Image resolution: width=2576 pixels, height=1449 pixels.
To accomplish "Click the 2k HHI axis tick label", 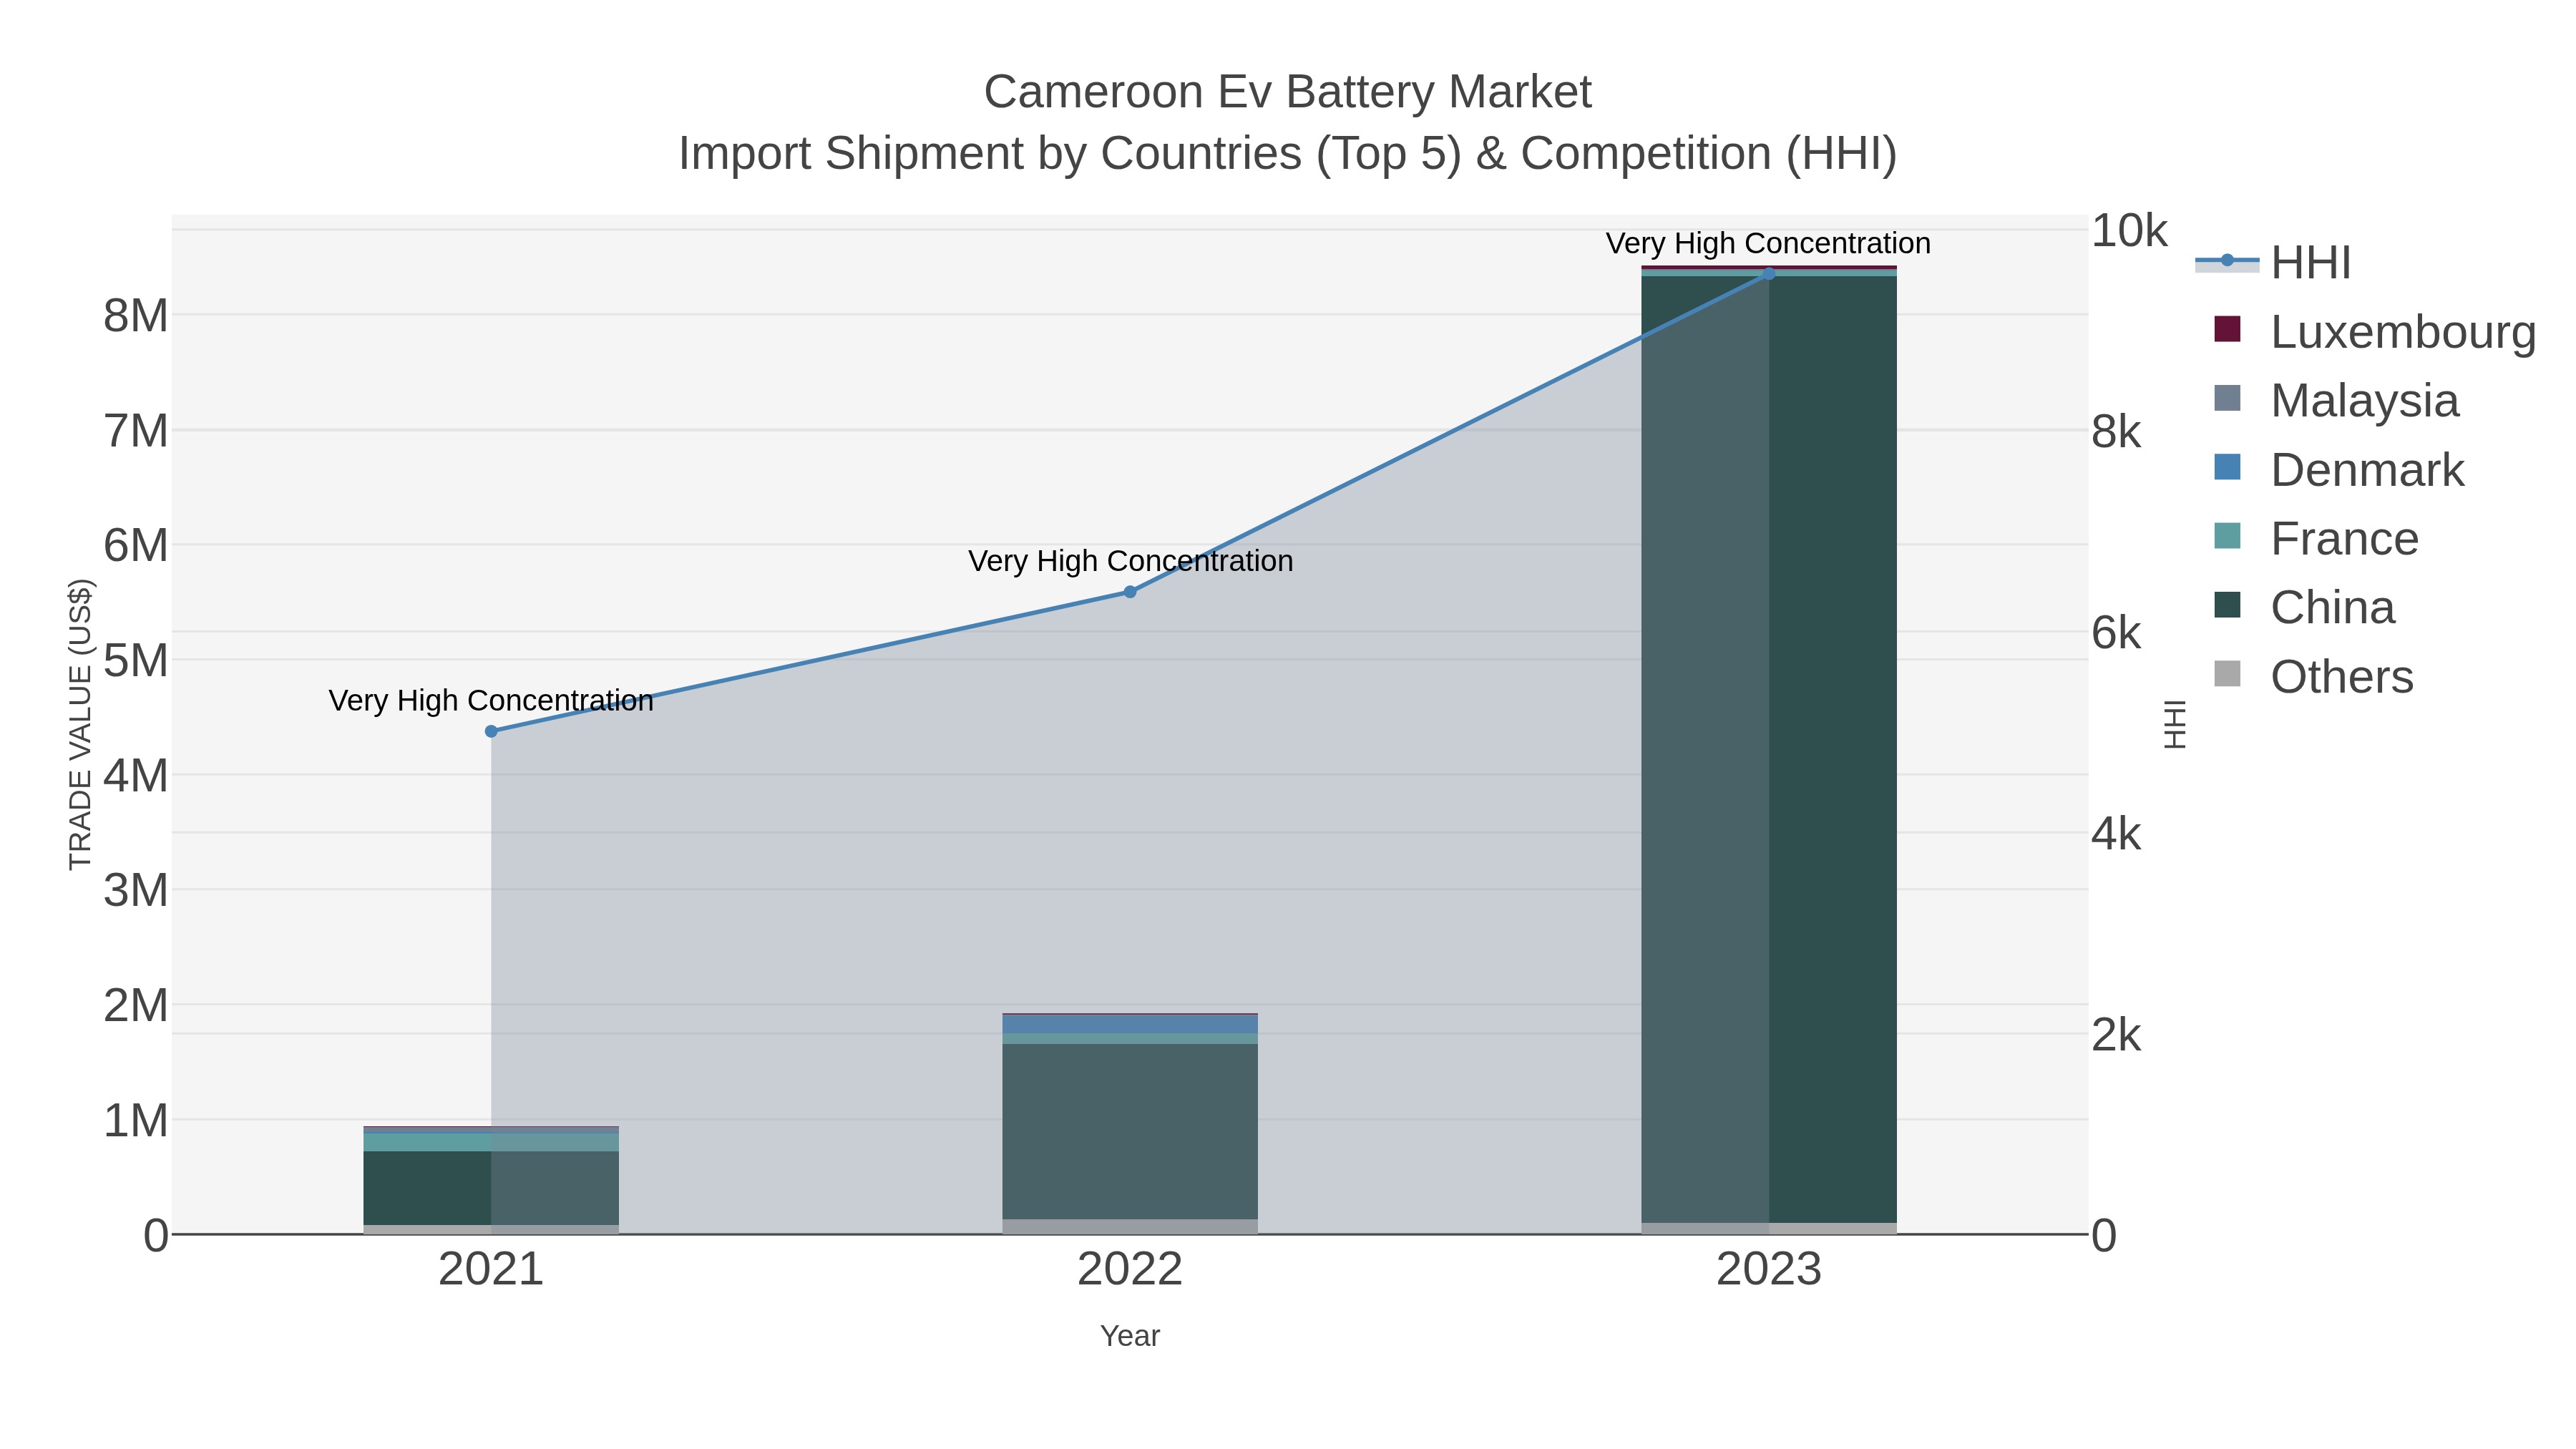I will point(2116,1036).
